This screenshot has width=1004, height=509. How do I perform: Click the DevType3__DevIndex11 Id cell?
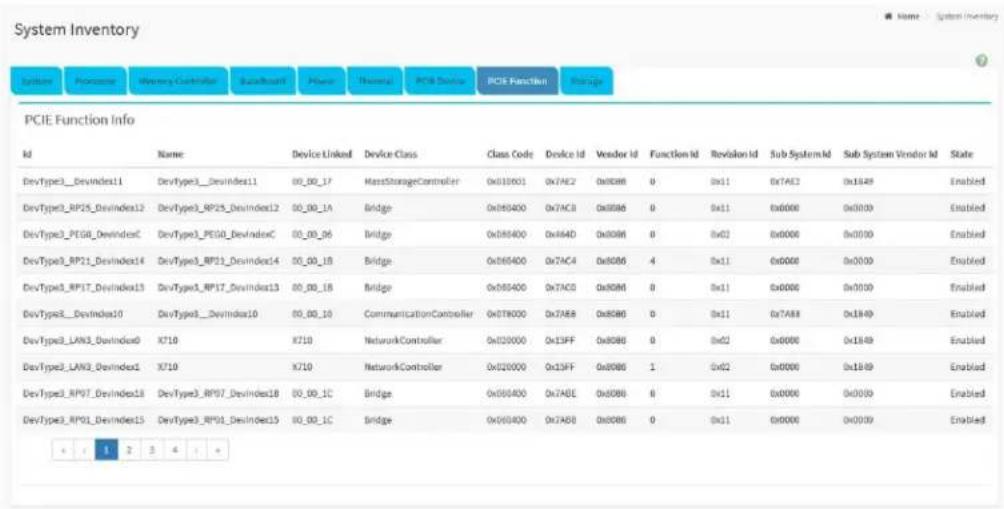(x=72, y=182)
